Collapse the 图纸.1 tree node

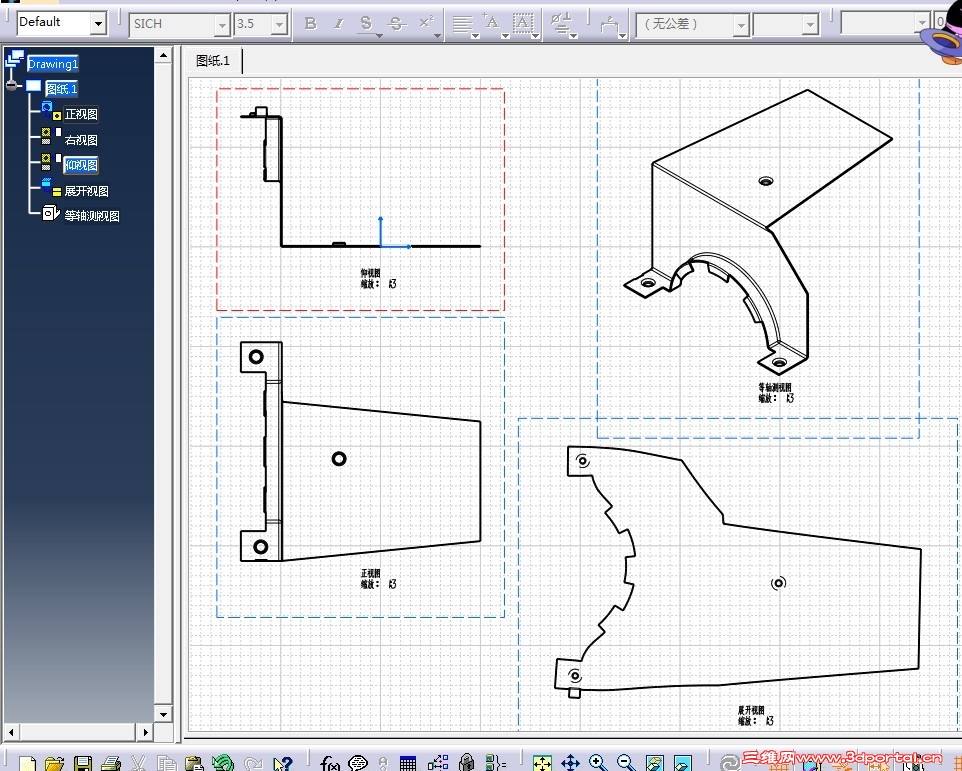[x=12, y=86]
